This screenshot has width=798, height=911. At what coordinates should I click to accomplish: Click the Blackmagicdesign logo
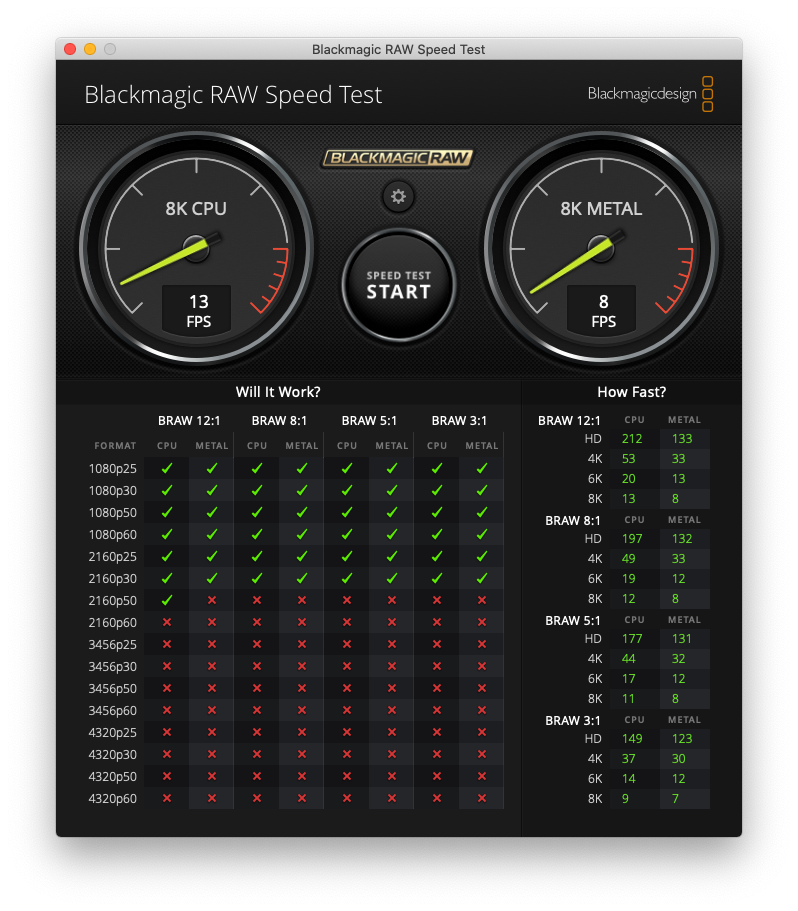click(650, 94)
